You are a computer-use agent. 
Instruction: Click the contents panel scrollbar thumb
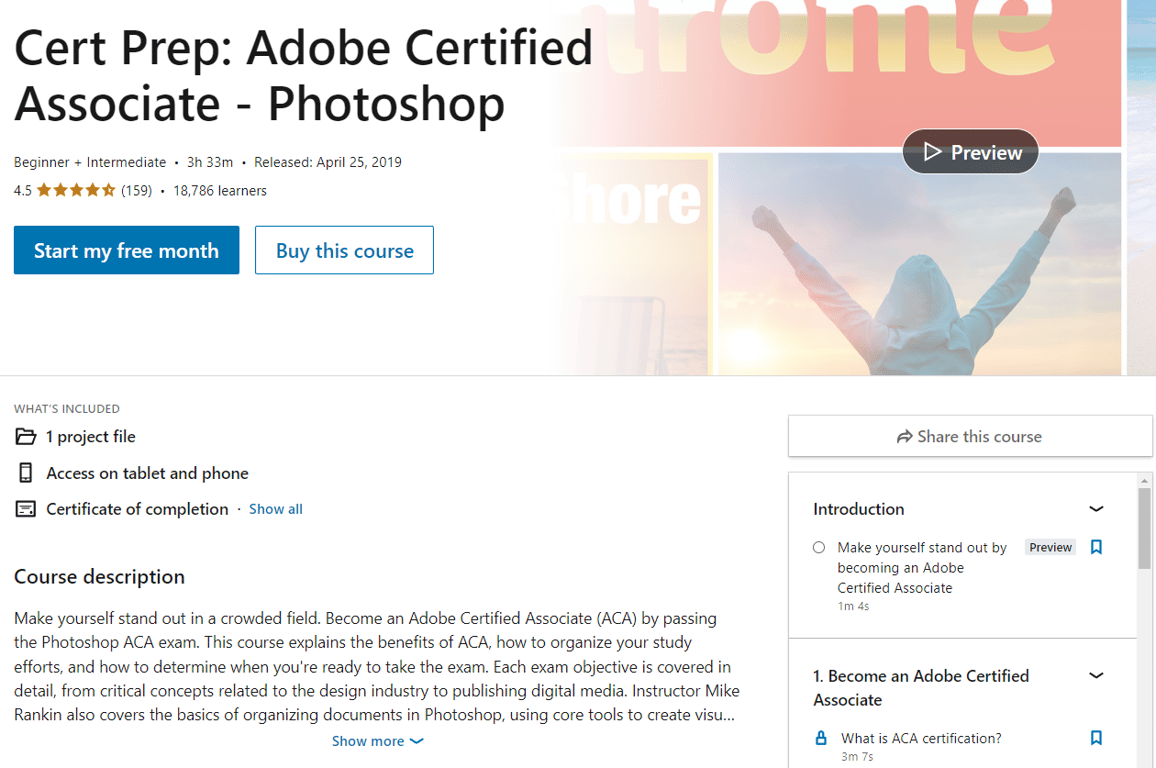pyautogui.click(x=1144, y=528)
